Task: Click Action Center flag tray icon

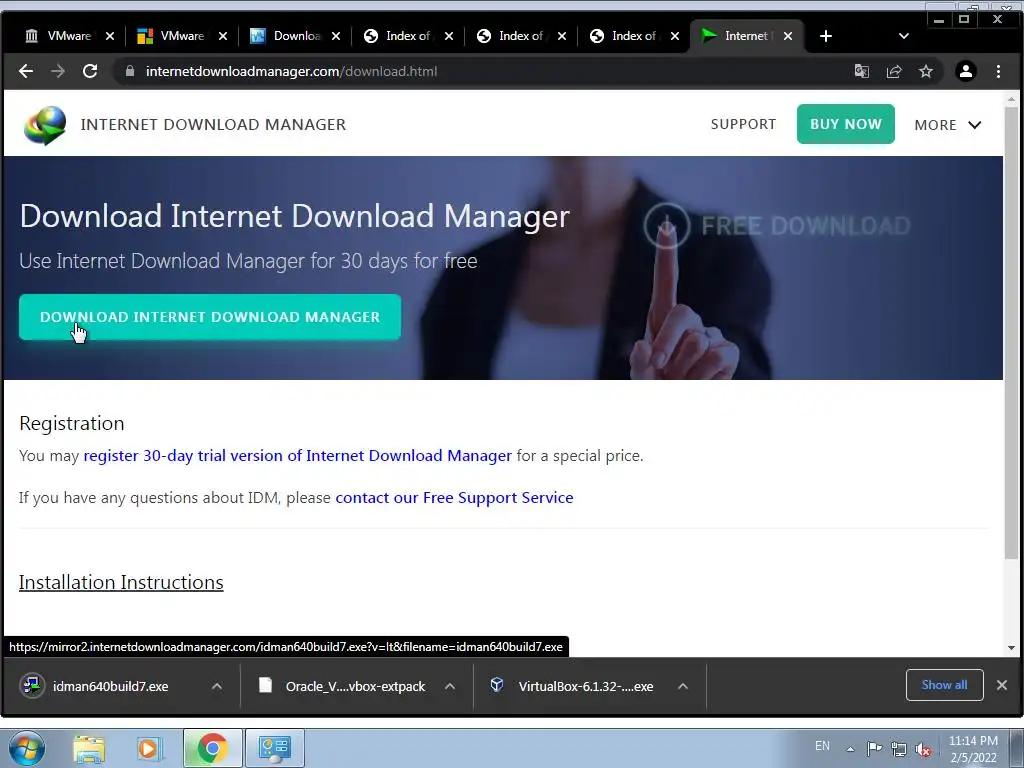Action: [x=874, y=748]
